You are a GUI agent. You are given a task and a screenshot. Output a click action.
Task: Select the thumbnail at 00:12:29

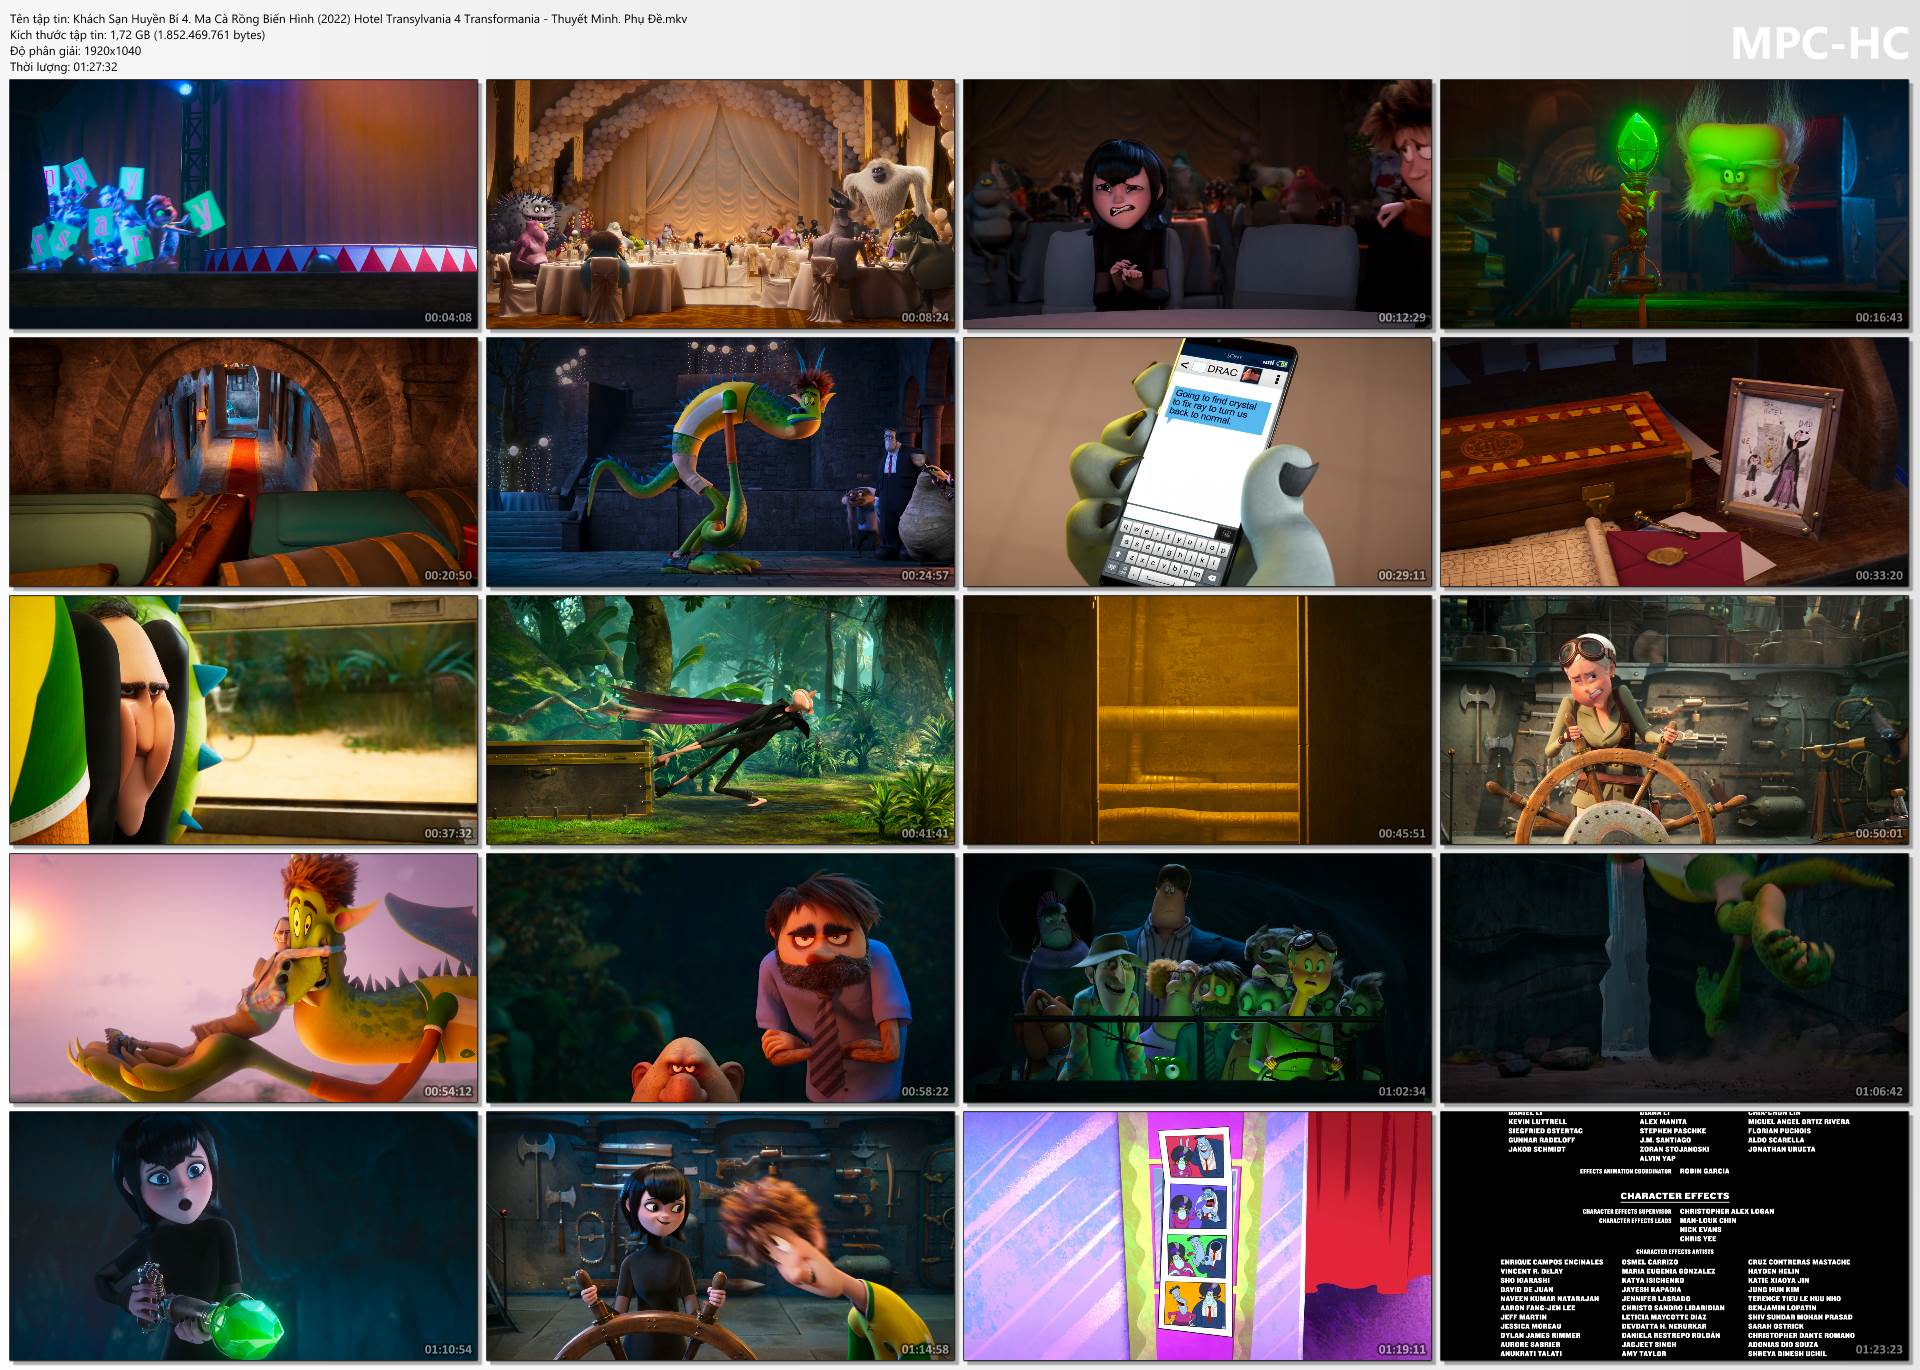click(1198, 204)
